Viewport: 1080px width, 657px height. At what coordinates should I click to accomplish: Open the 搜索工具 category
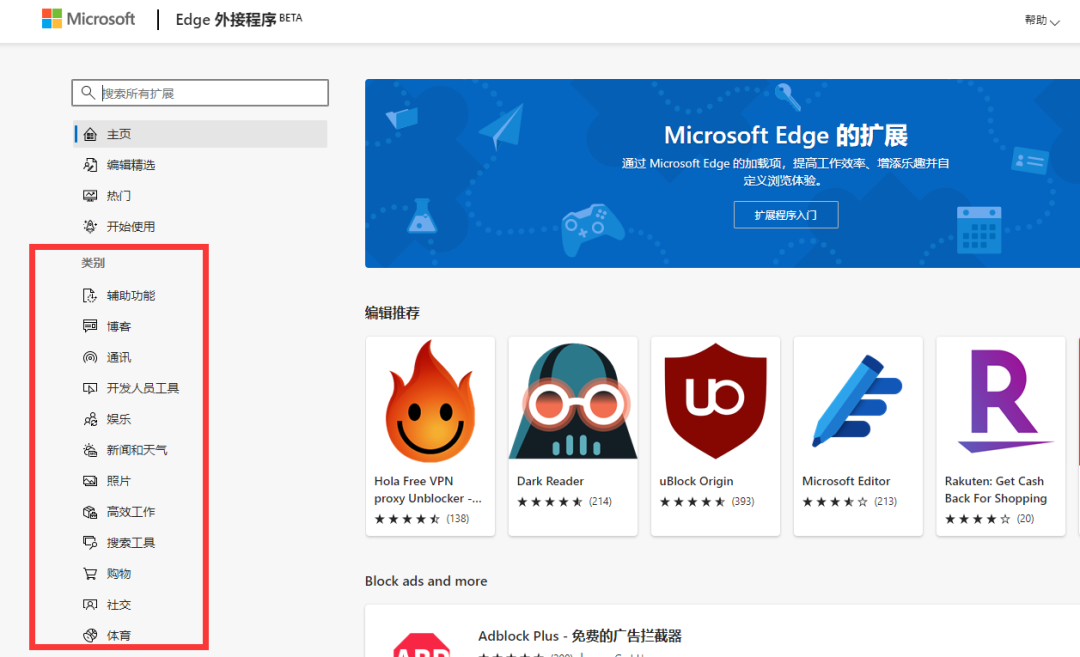pyautogui.click(x=131, y=543)
